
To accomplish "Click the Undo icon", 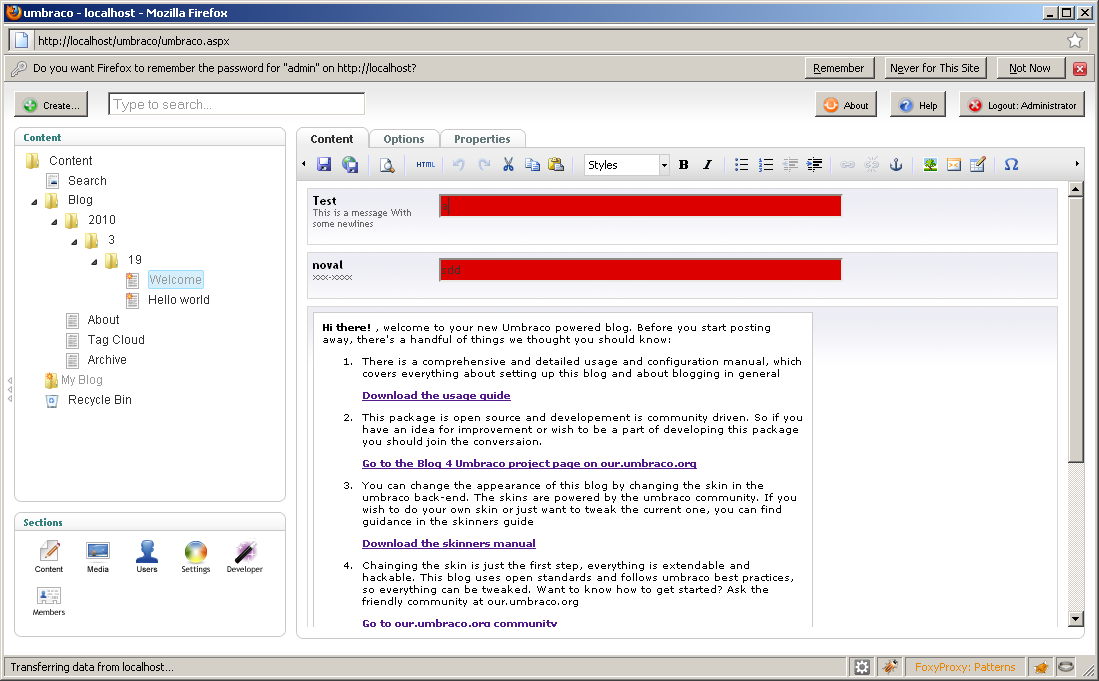I will click(x=458, y=165).
